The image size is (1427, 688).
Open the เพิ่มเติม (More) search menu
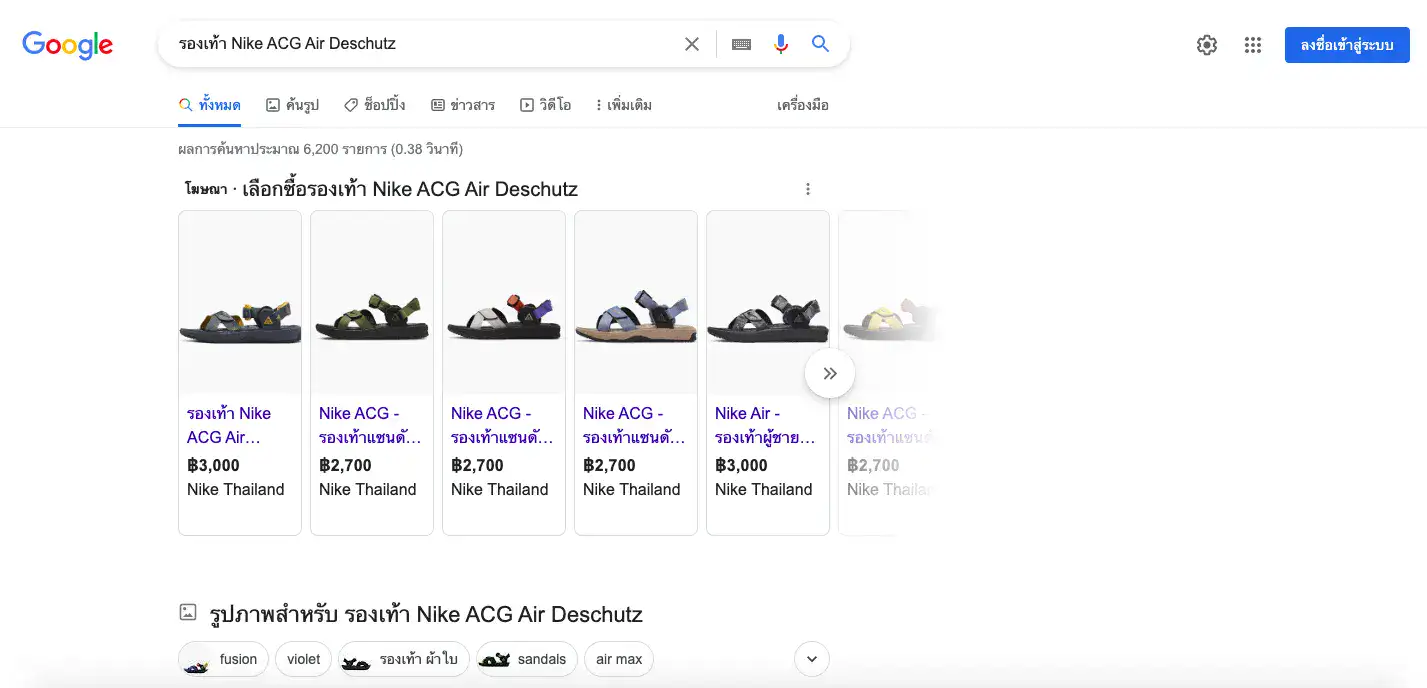623,104
